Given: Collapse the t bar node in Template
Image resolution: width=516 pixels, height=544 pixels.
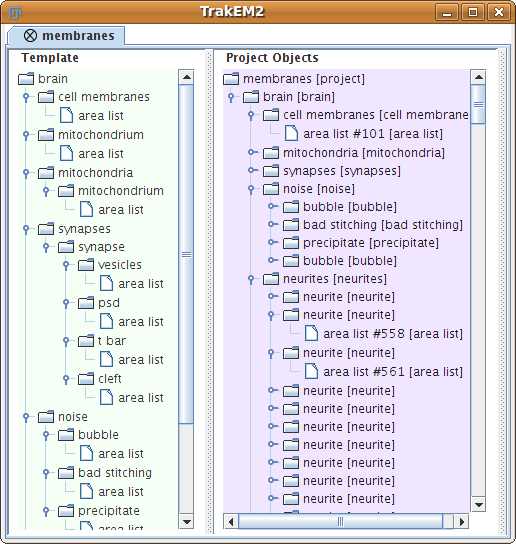Looking at the screenshot, I should pyautogui.click(x=66, y=341).
